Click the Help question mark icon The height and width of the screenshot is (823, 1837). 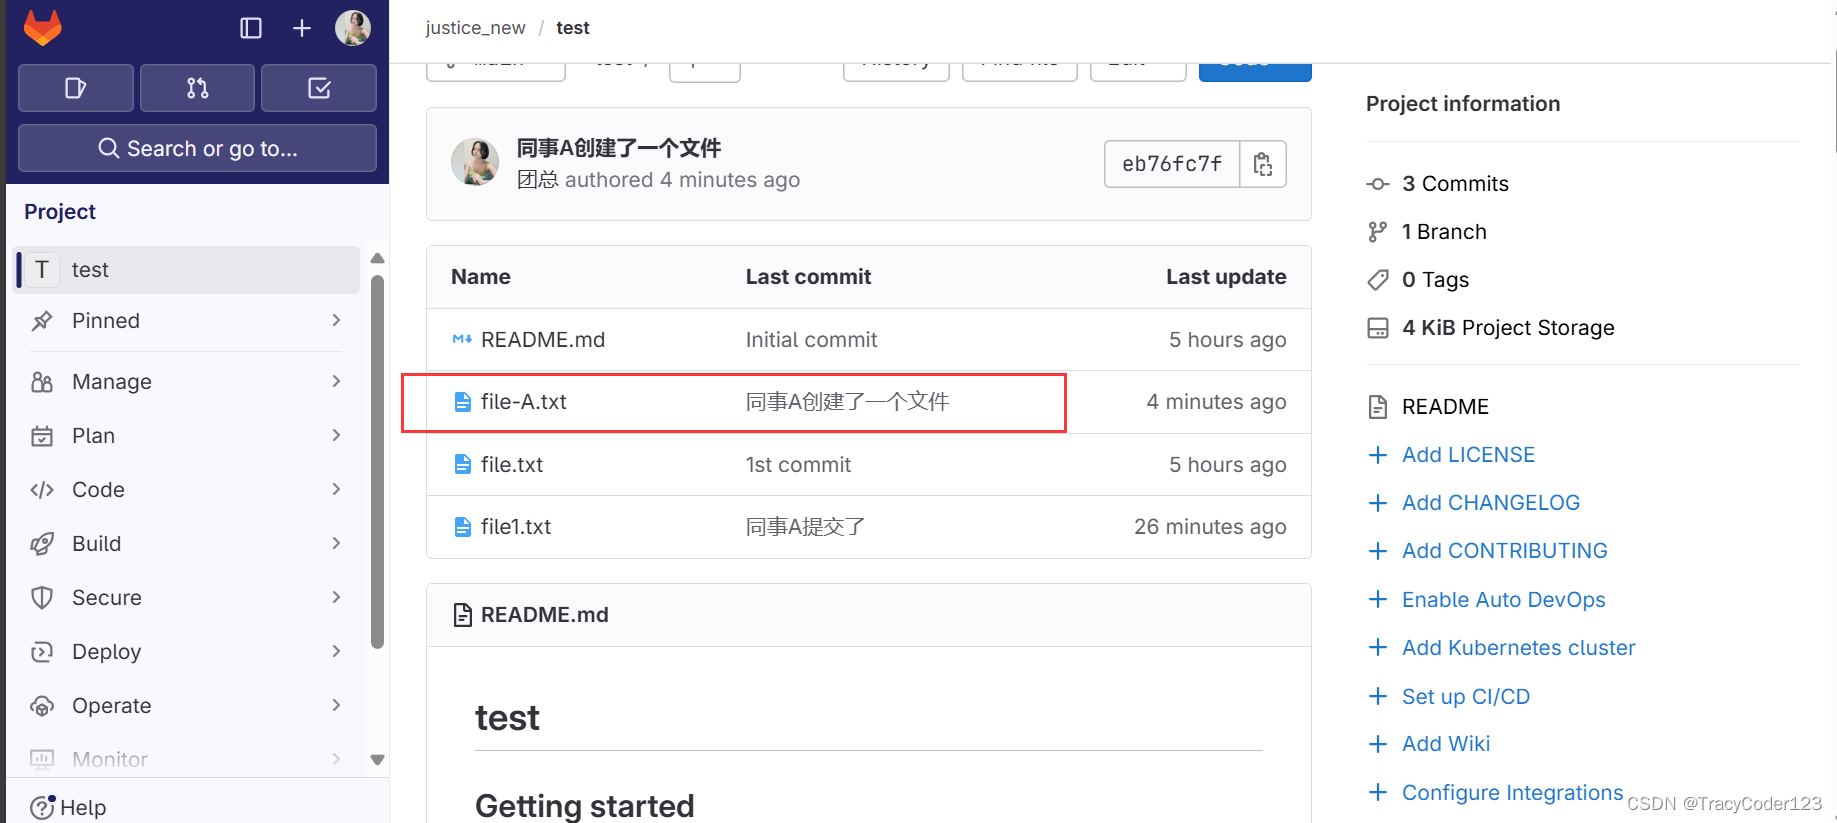tap(42, 807)
